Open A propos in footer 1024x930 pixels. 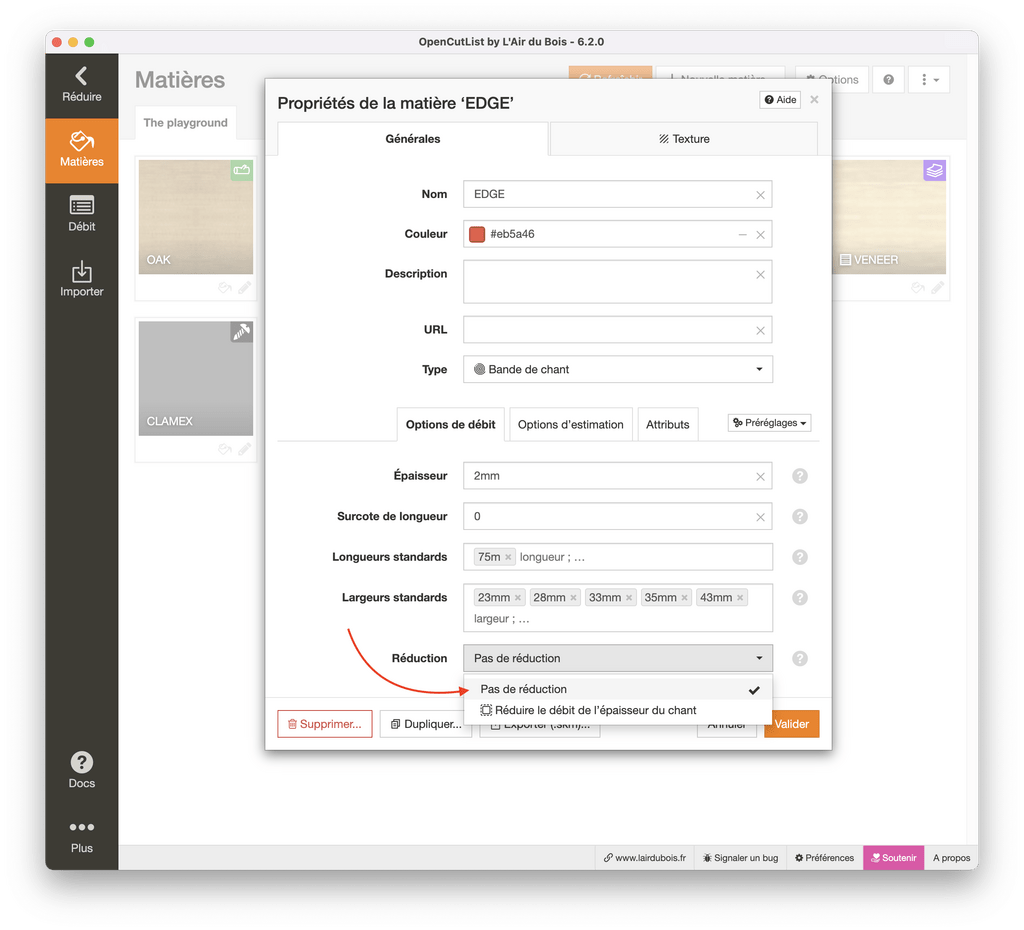(952, 858)
